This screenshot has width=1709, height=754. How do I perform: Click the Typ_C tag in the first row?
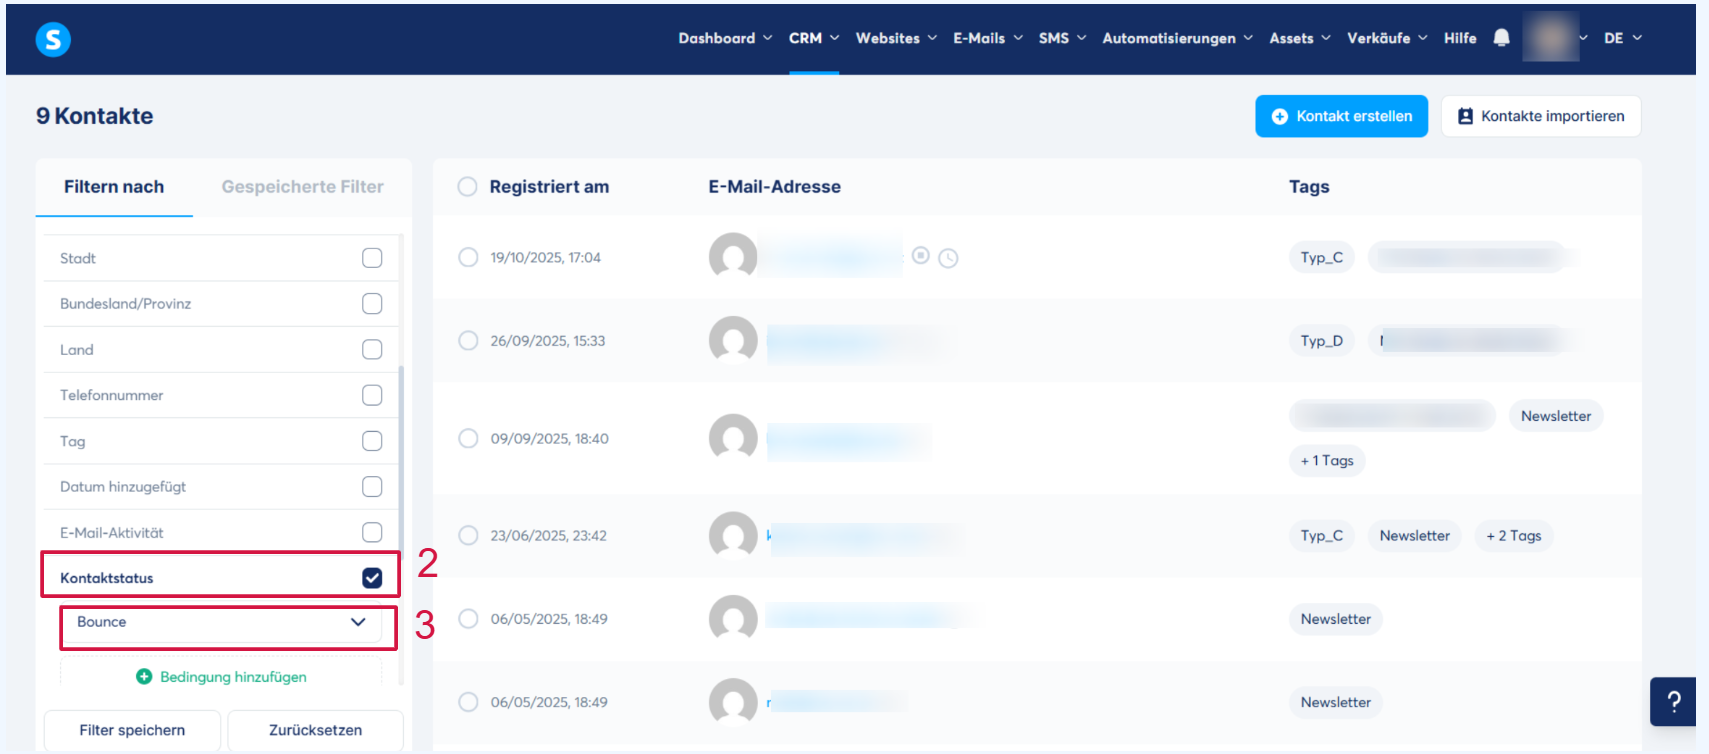(1321, 257)
